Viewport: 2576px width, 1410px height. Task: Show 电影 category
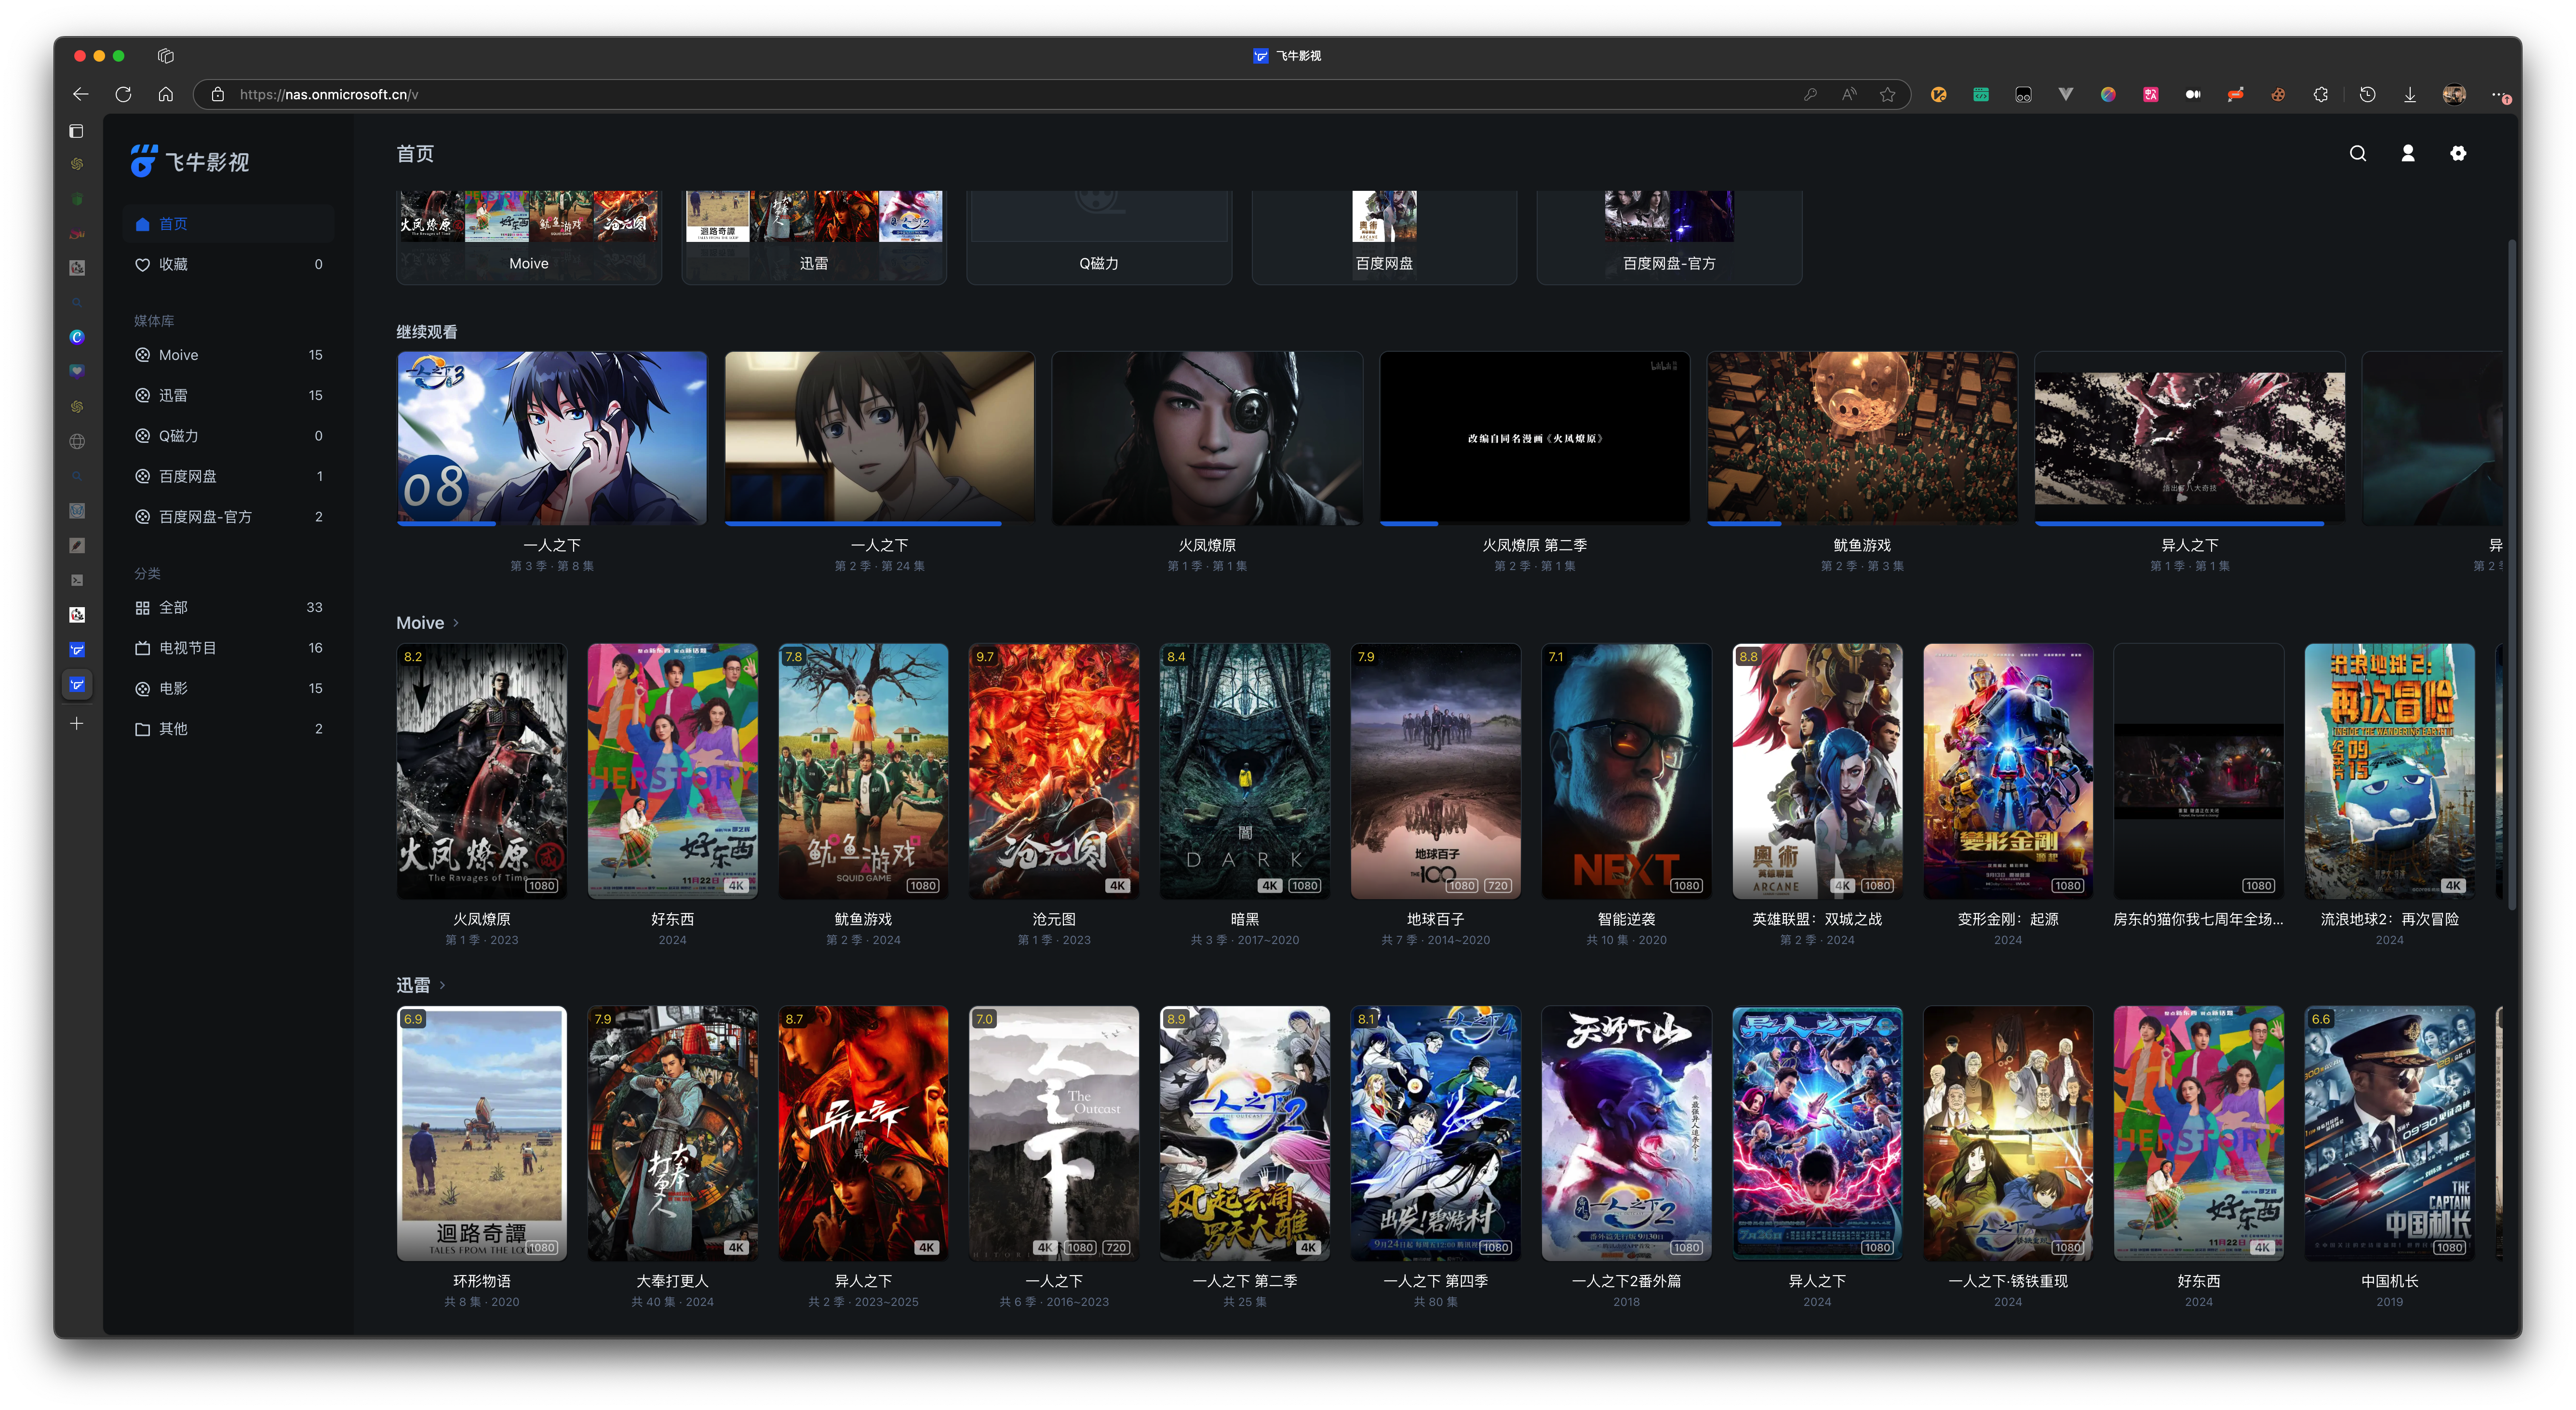(x=229, y=688)
